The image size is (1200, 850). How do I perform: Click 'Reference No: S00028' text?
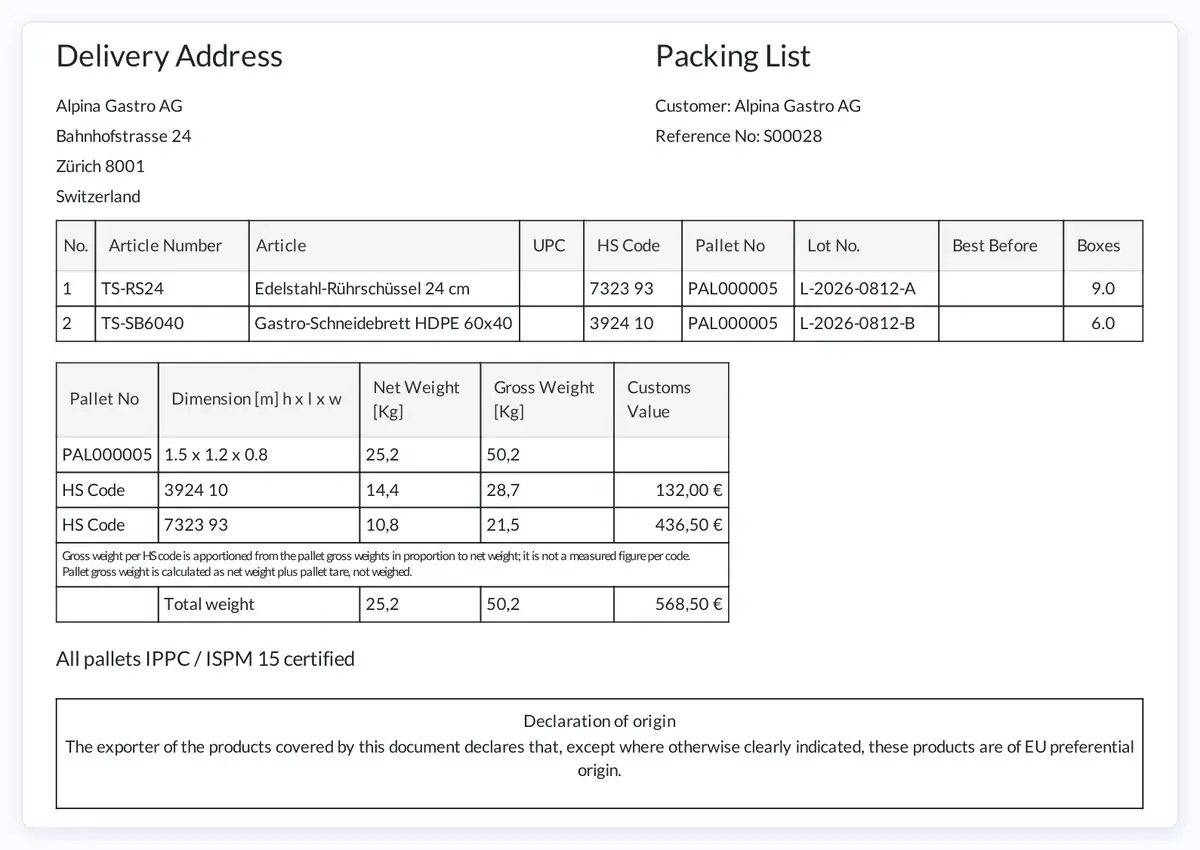[x=739, y=136]
